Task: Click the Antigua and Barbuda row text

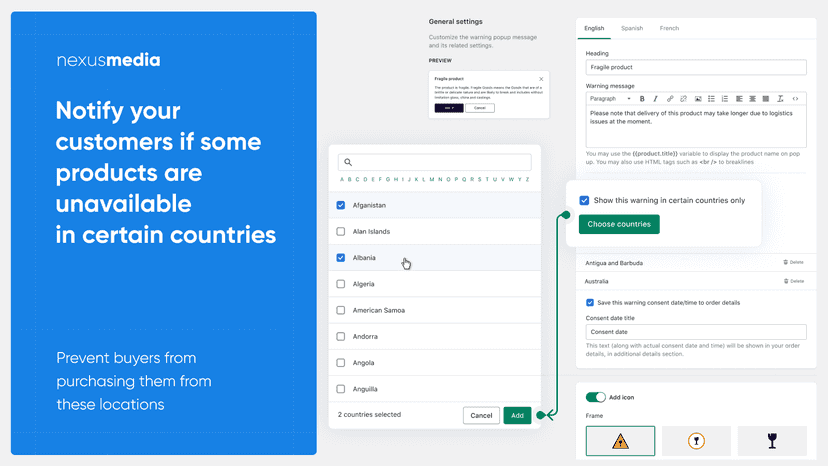Action: [614, 263]
